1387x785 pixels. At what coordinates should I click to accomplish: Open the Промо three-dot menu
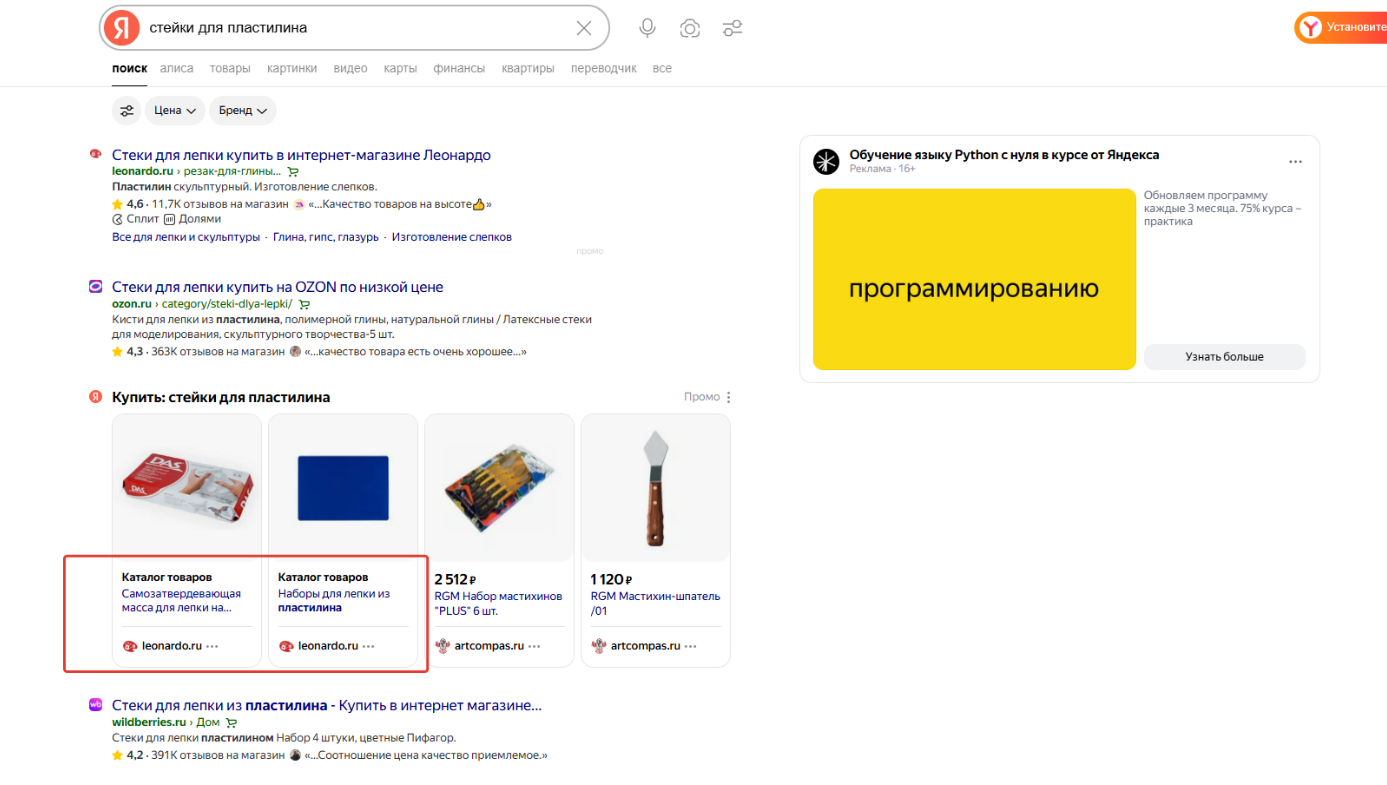tap(728, 397)
